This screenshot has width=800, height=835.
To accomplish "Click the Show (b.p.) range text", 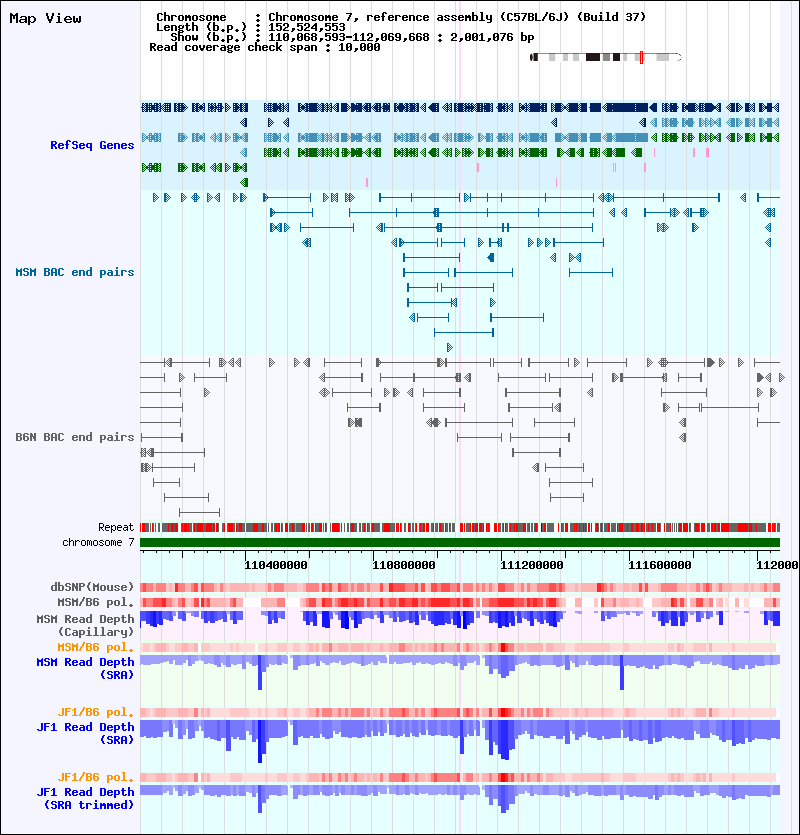I will coord(352,37).
